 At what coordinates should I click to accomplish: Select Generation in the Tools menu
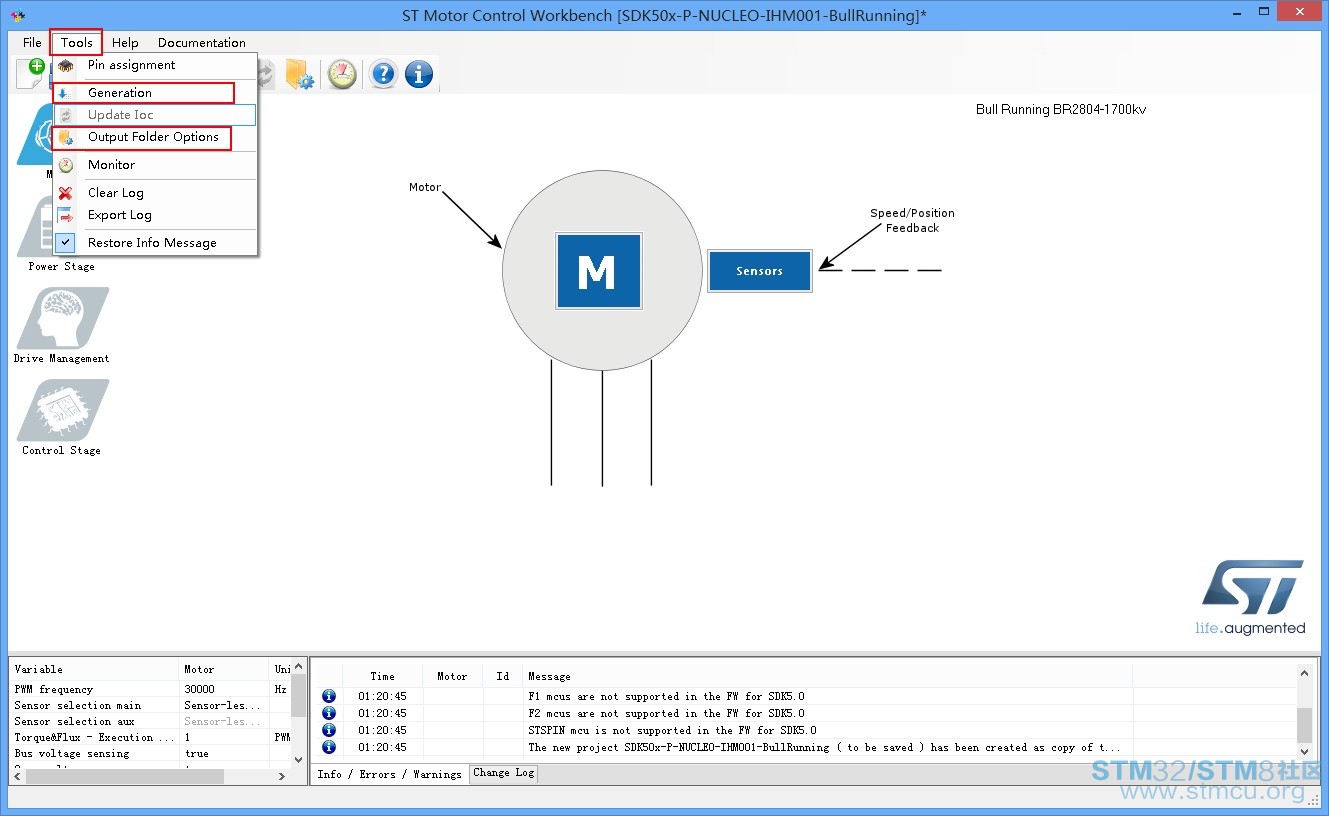155,93
